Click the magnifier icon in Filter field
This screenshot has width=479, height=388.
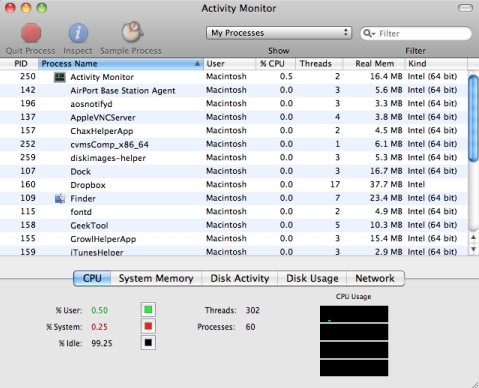click(369, 33)
